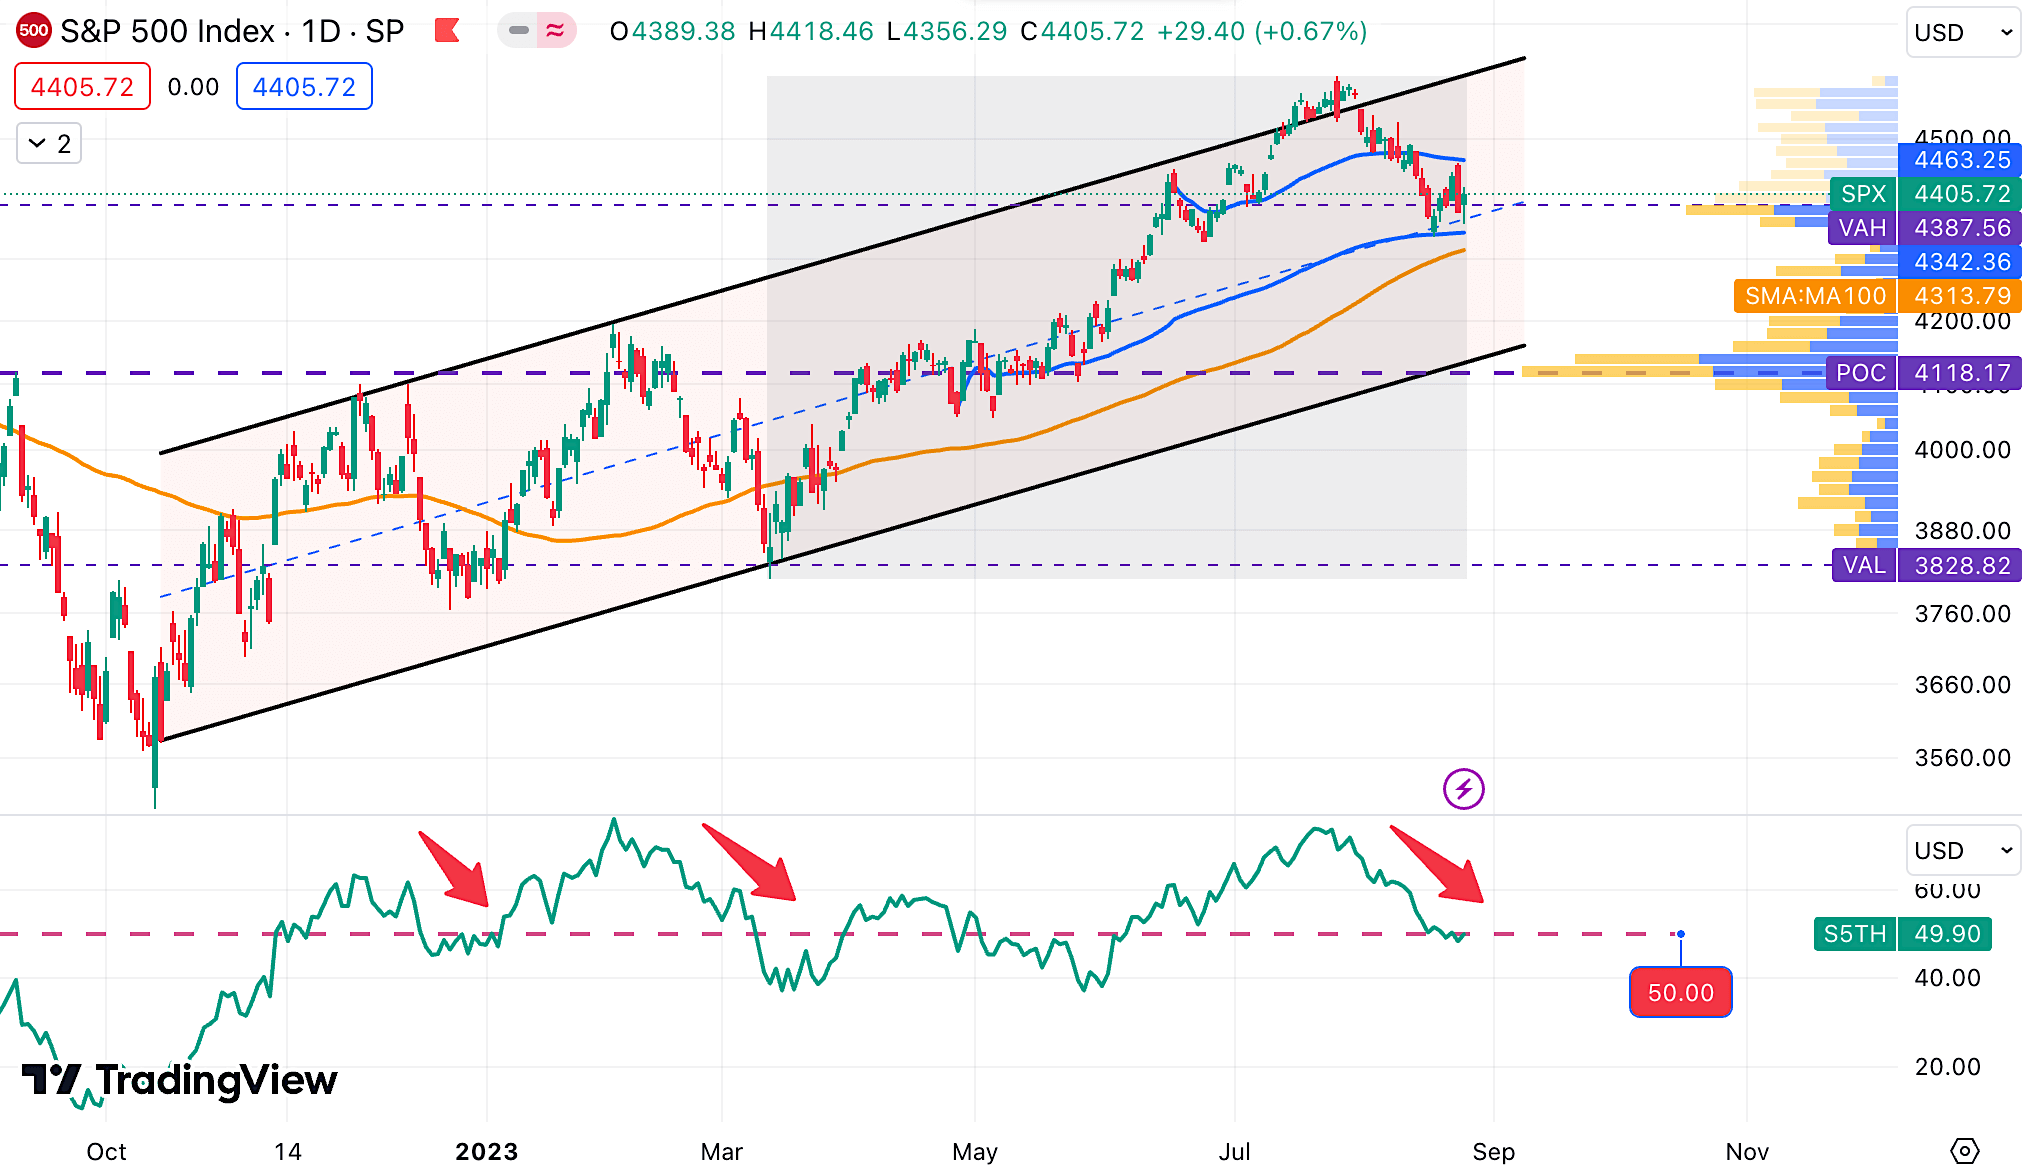
Task: Click the green S5TH indicator label
Action: coord(1854,934)
